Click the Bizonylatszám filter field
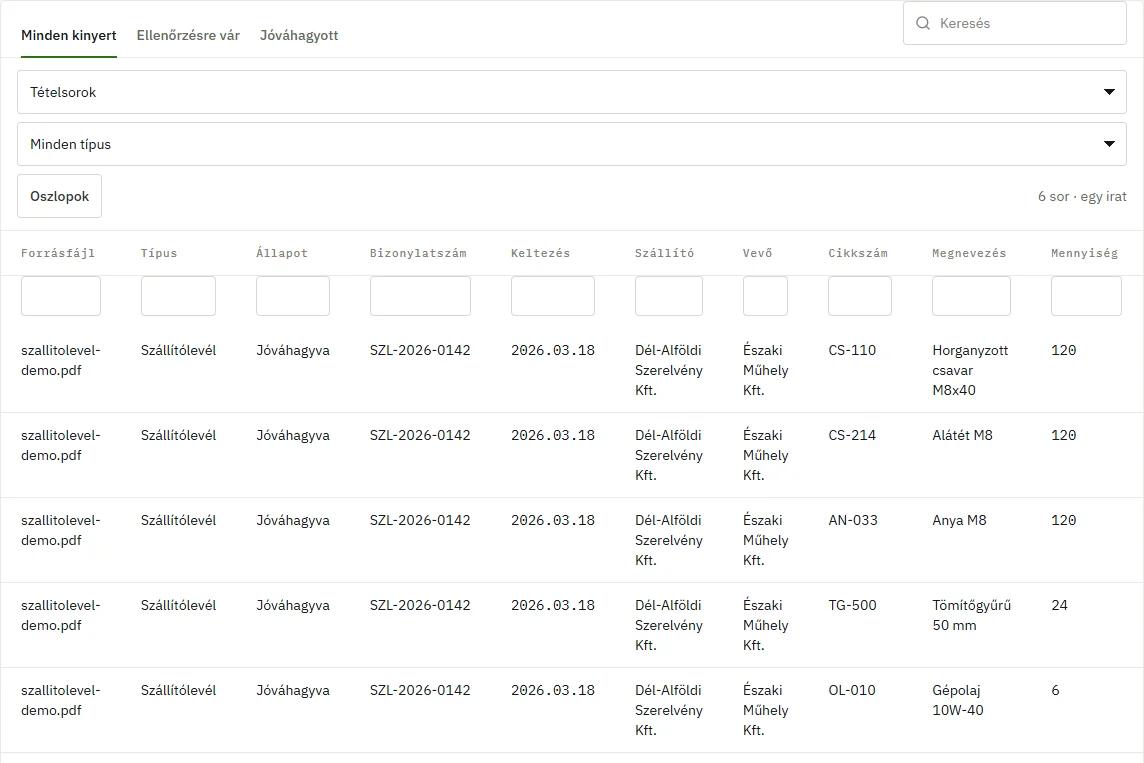Viewport: 1144px width, 763px height. [420, 296]
